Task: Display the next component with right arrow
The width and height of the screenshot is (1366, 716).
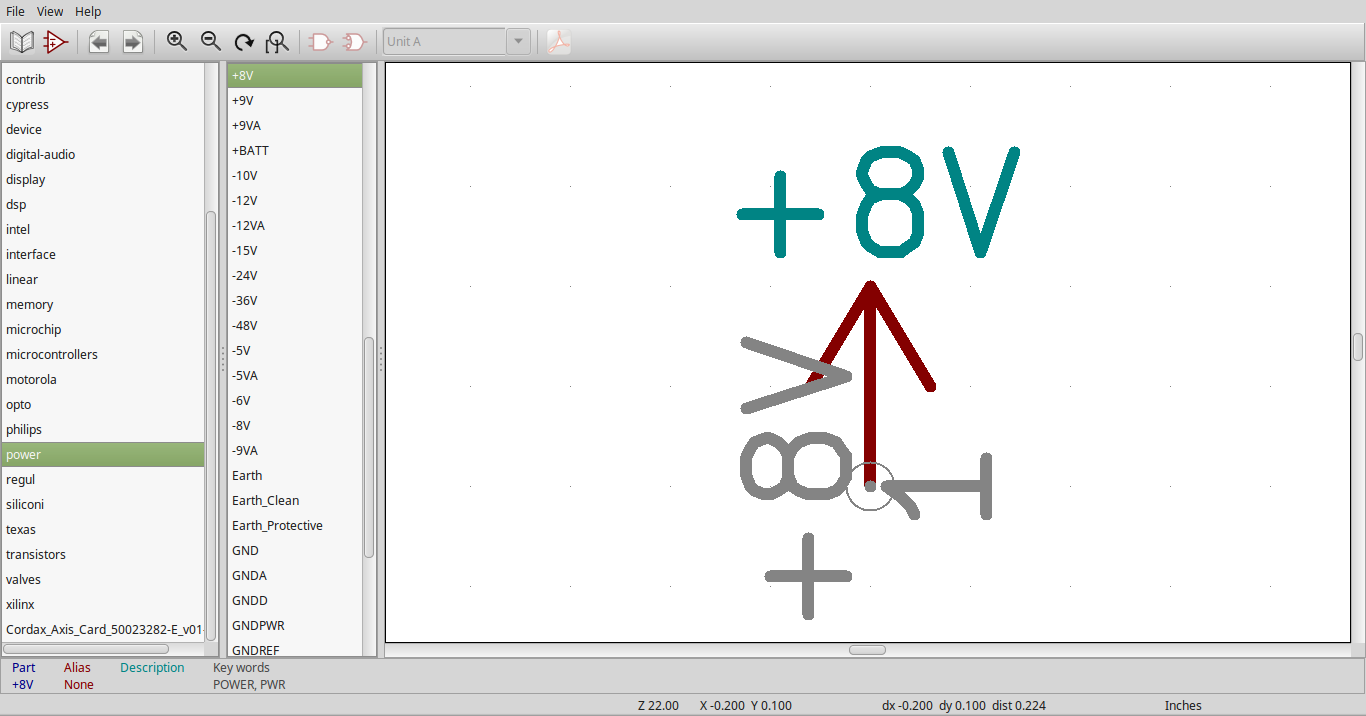Action: [x=132, y=42]
